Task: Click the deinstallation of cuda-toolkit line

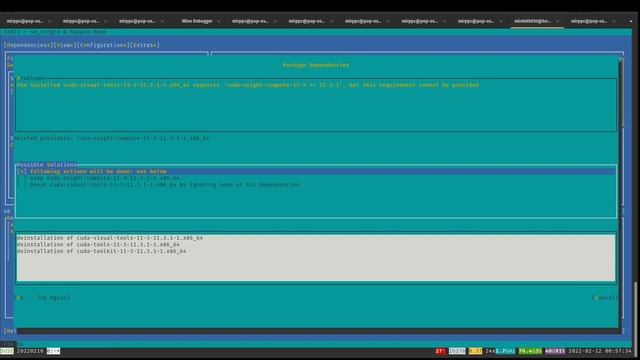Action: pos(102,251)
